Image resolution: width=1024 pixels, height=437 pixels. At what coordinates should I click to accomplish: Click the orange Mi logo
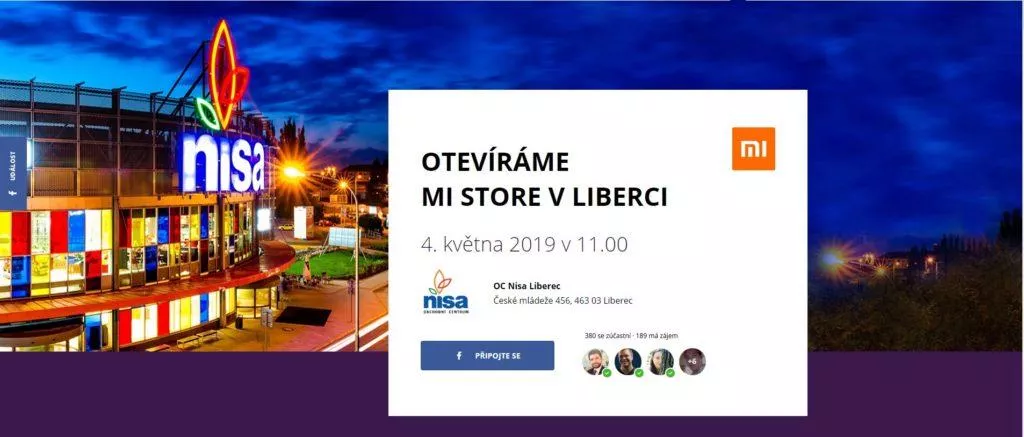pyautogui.click(x=753, y=149)
